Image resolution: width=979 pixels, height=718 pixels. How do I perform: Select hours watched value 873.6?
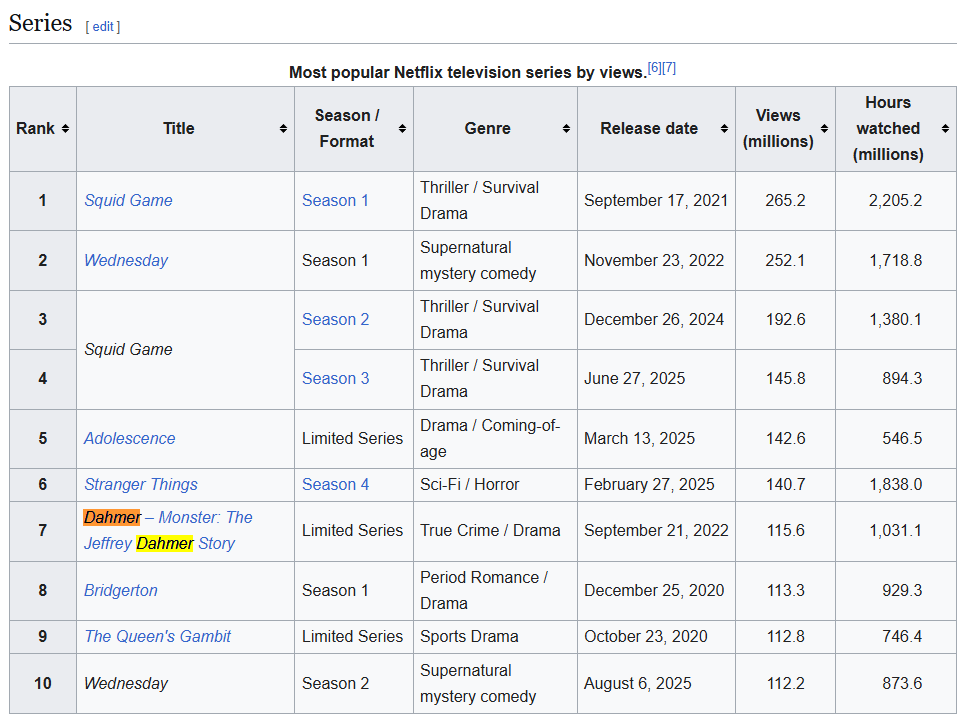902,684
